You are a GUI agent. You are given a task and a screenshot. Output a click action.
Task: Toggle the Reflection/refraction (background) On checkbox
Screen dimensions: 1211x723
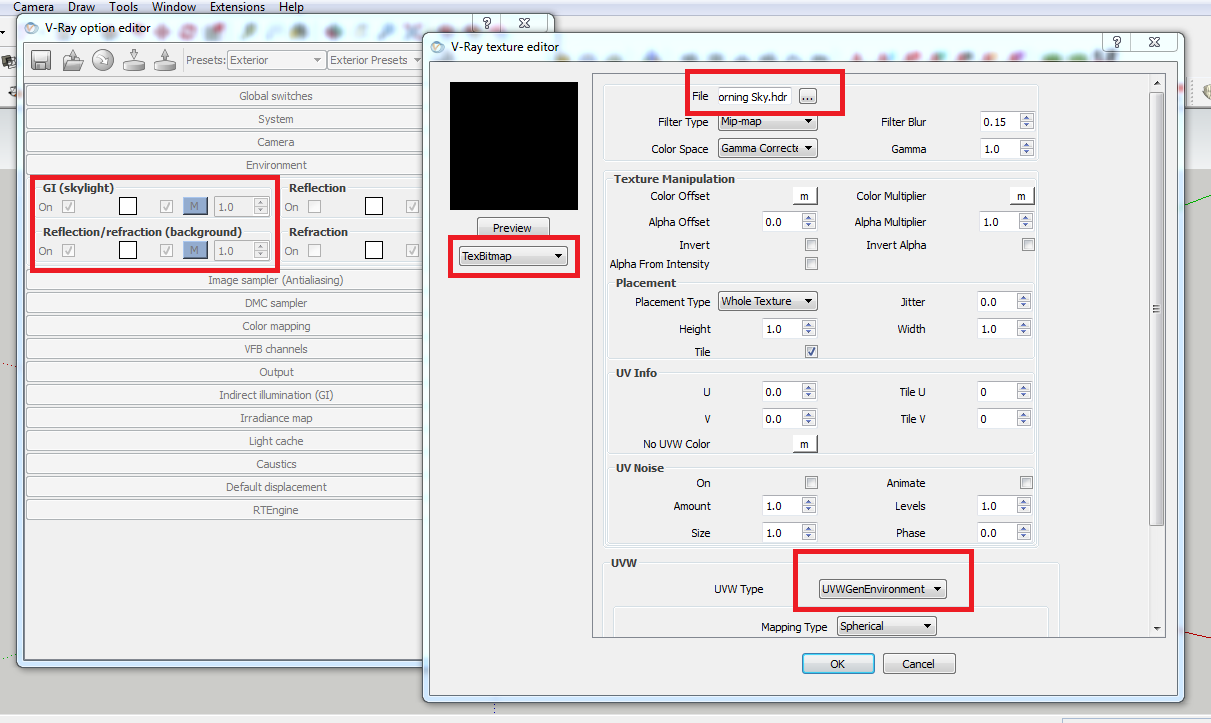68,251
